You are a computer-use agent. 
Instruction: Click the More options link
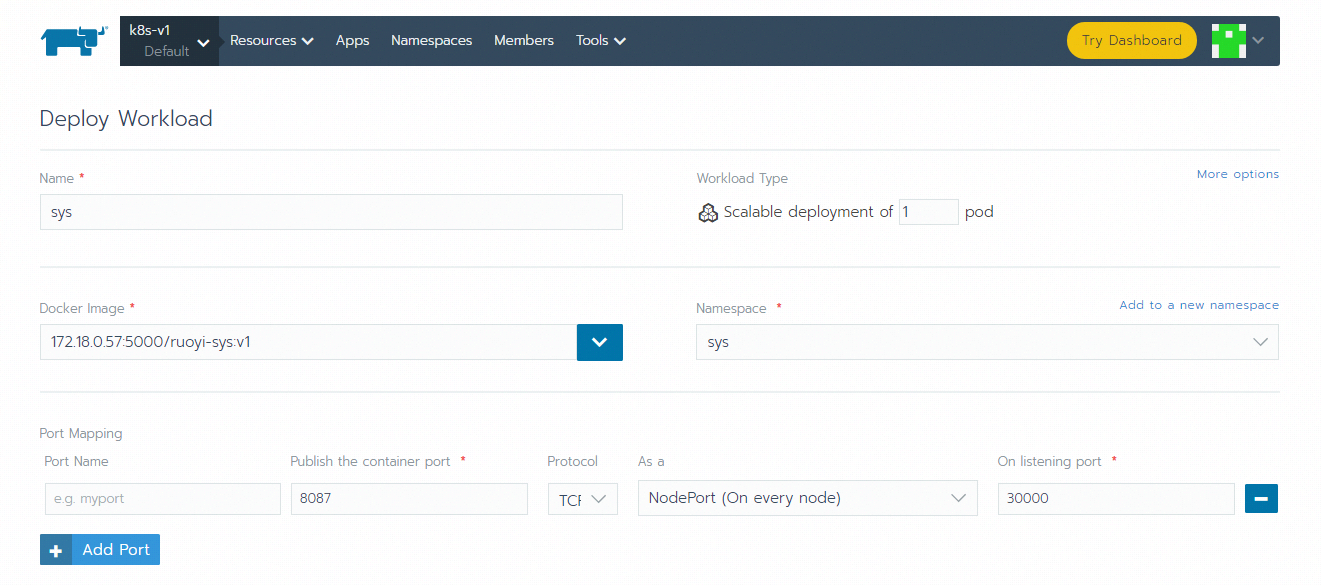1237,174
